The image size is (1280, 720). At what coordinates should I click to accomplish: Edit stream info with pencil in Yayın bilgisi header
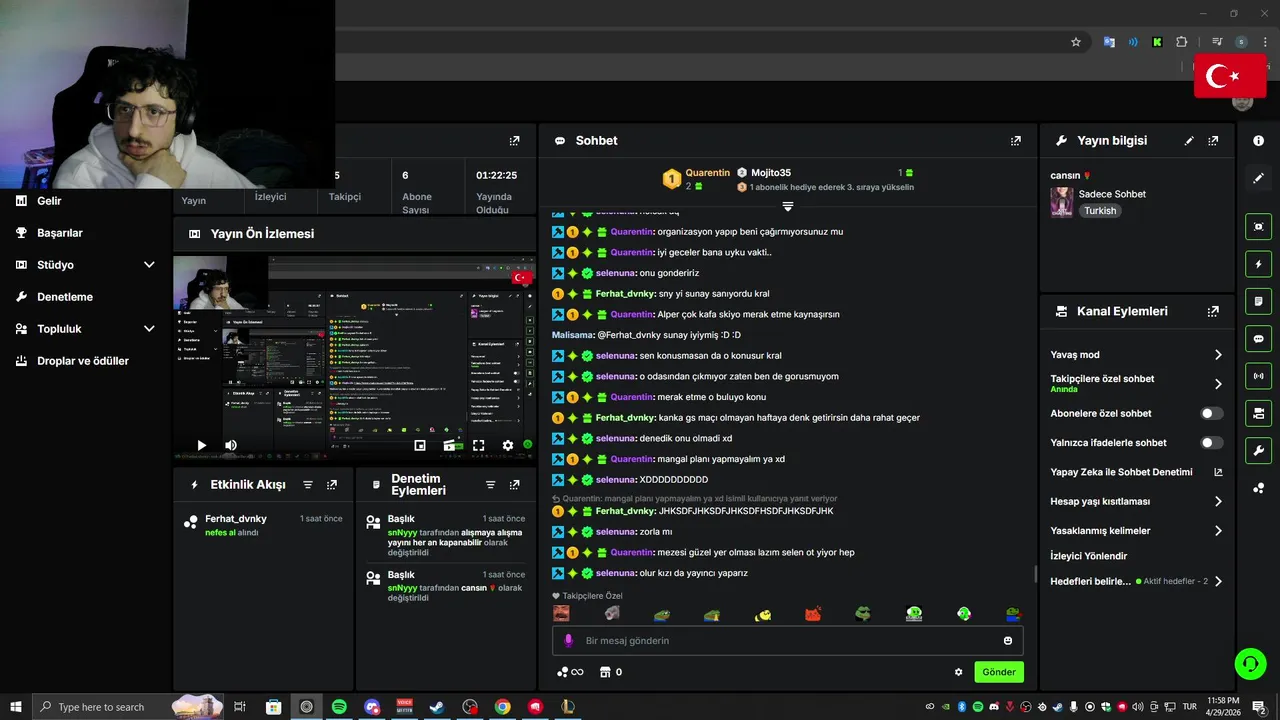[1189, 141]
